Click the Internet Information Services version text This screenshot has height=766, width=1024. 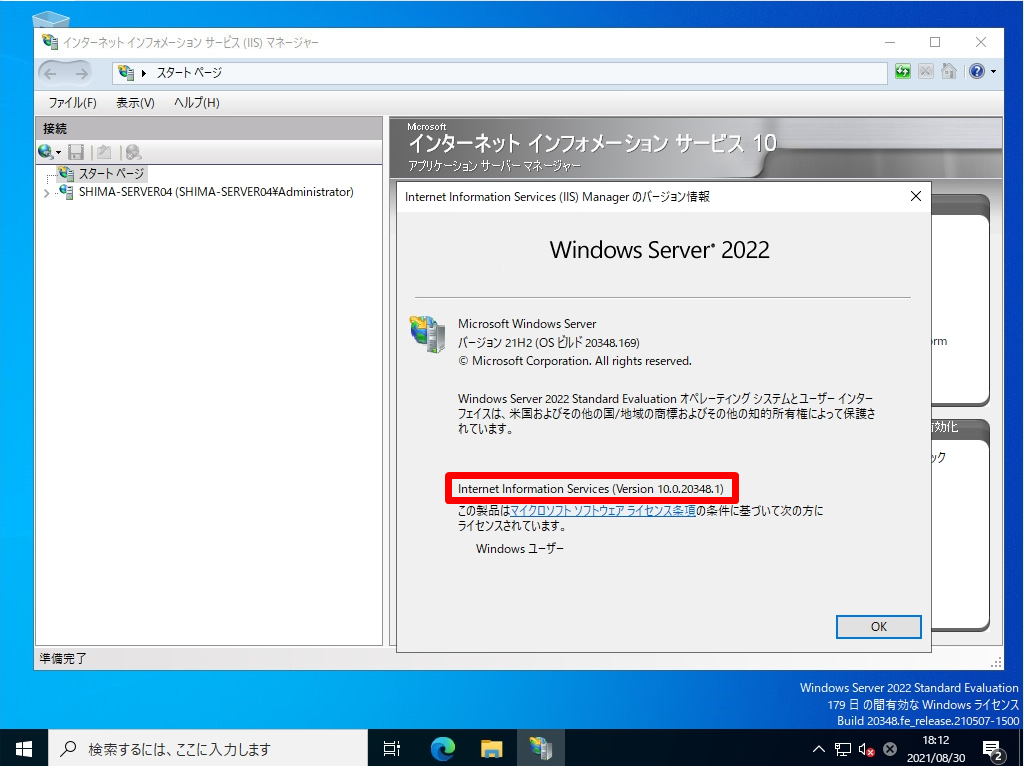(x=591, y=488)
